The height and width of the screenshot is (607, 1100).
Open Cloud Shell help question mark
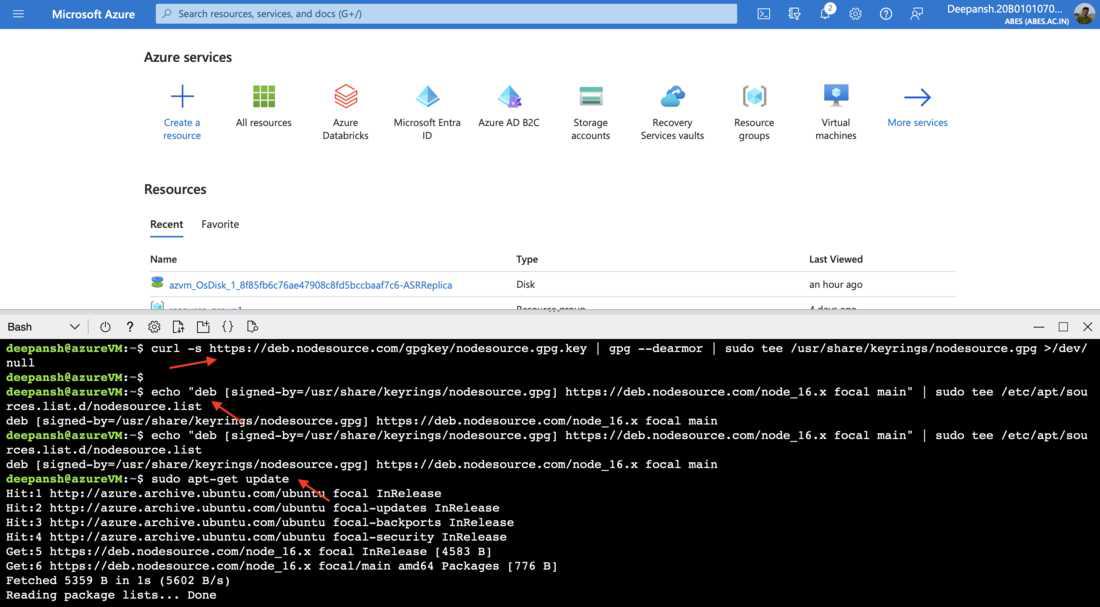tap(130, 327)
